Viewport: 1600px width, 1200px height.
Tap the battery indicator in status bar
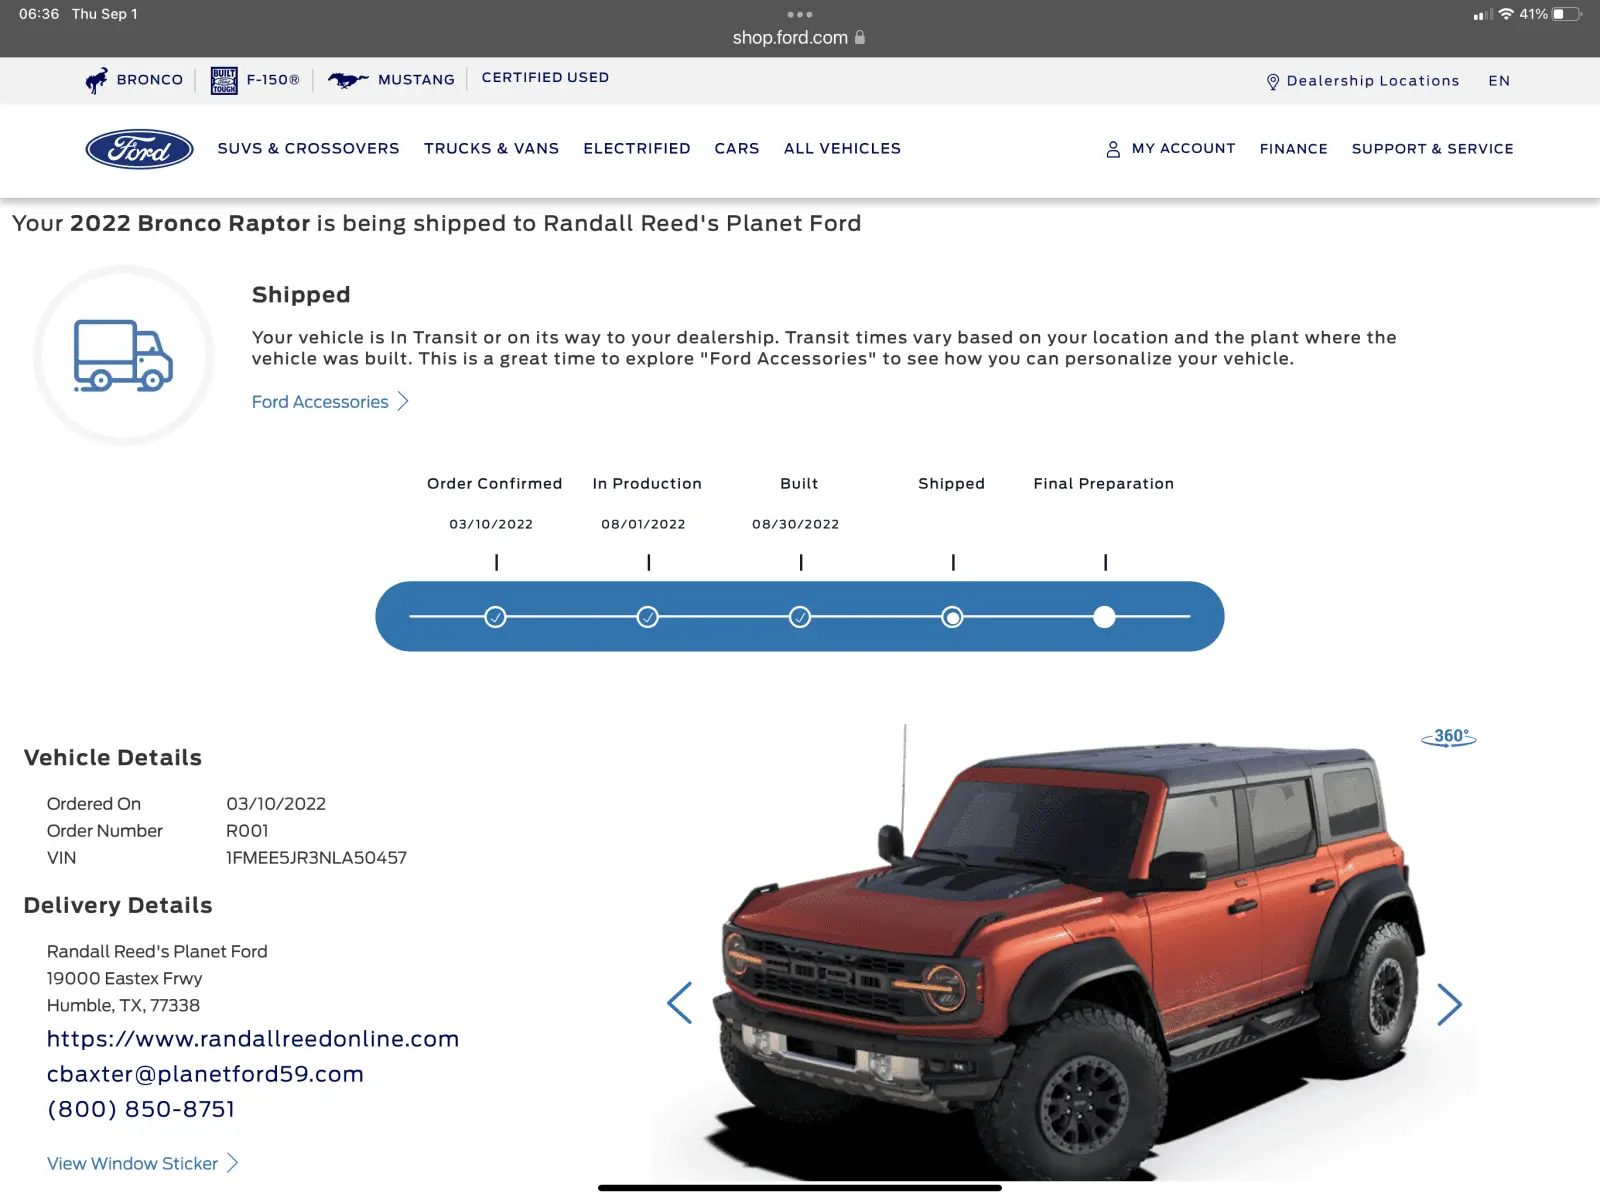coord(1568,14)
